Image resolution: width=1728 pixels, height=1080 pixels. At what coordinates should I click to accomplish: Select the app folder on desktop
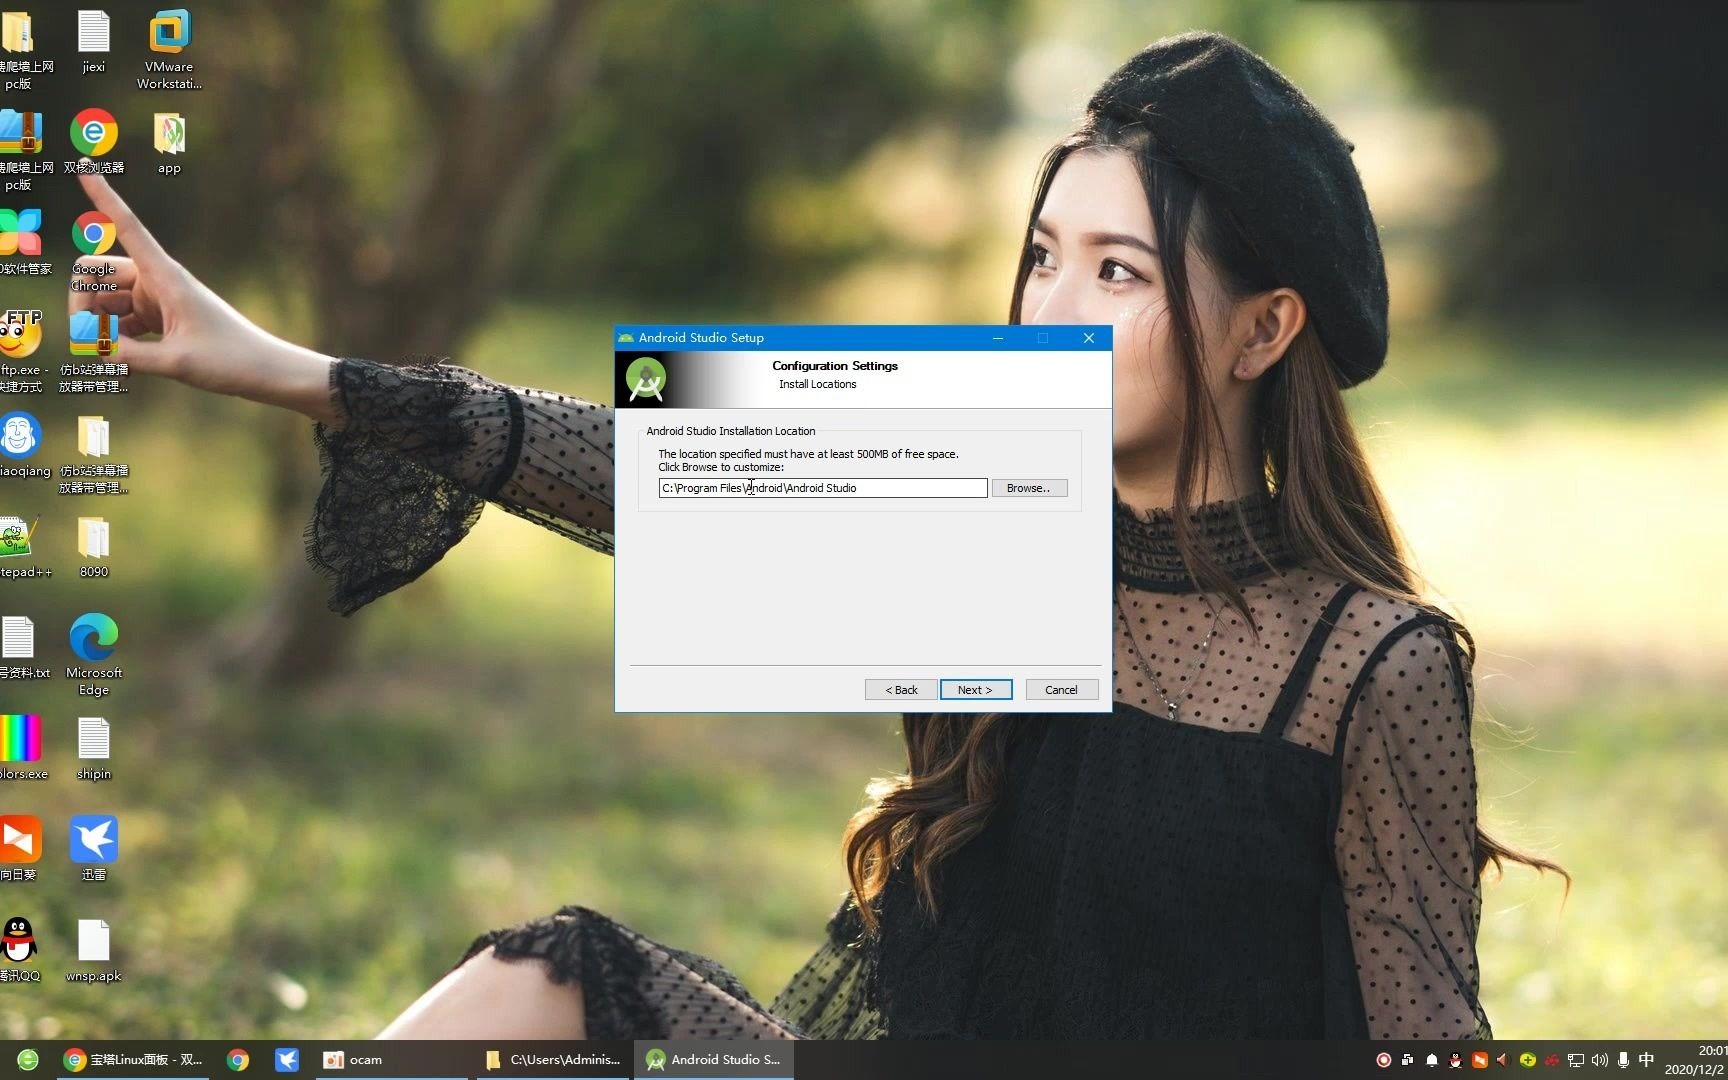click(x=169, y=143)
